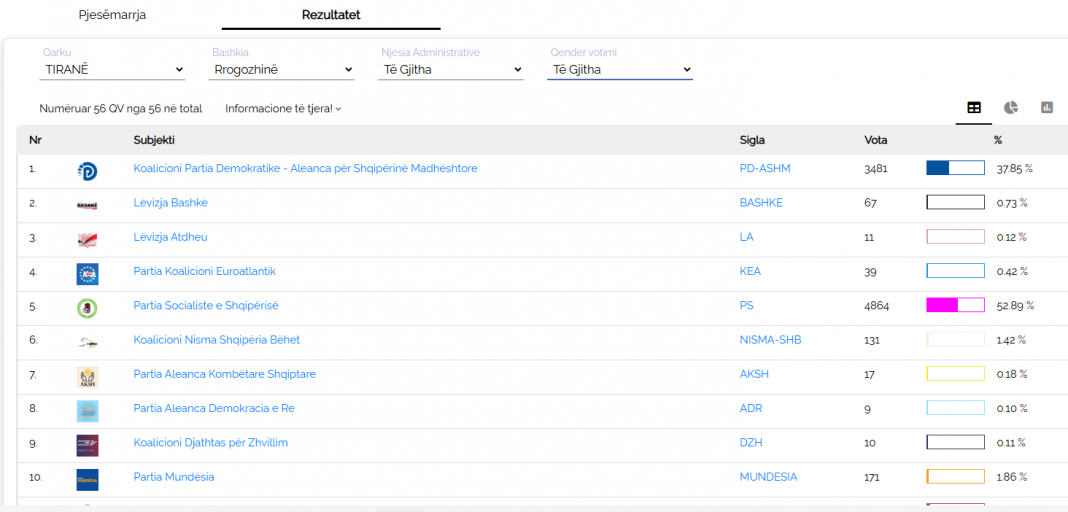Click the ADR sigla link
1068x512 pixels.
click(751, 409)
